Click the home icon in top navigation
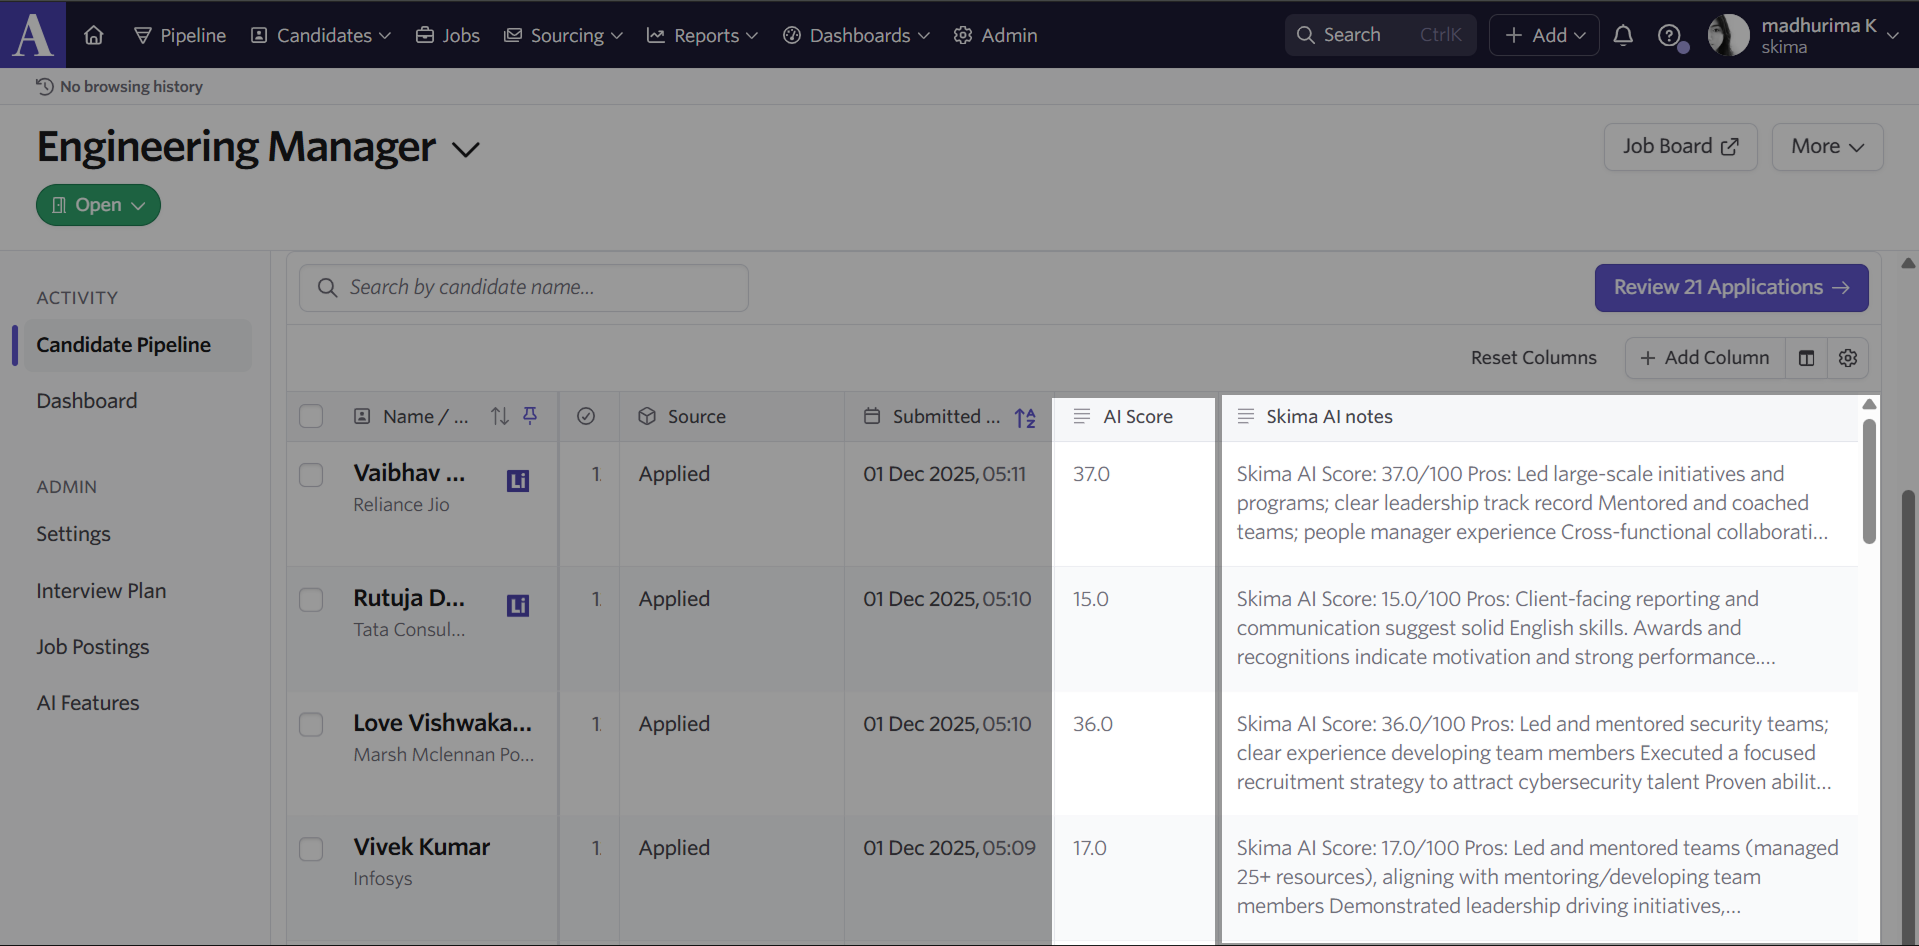1919x946 pixels. pos(94,35)
